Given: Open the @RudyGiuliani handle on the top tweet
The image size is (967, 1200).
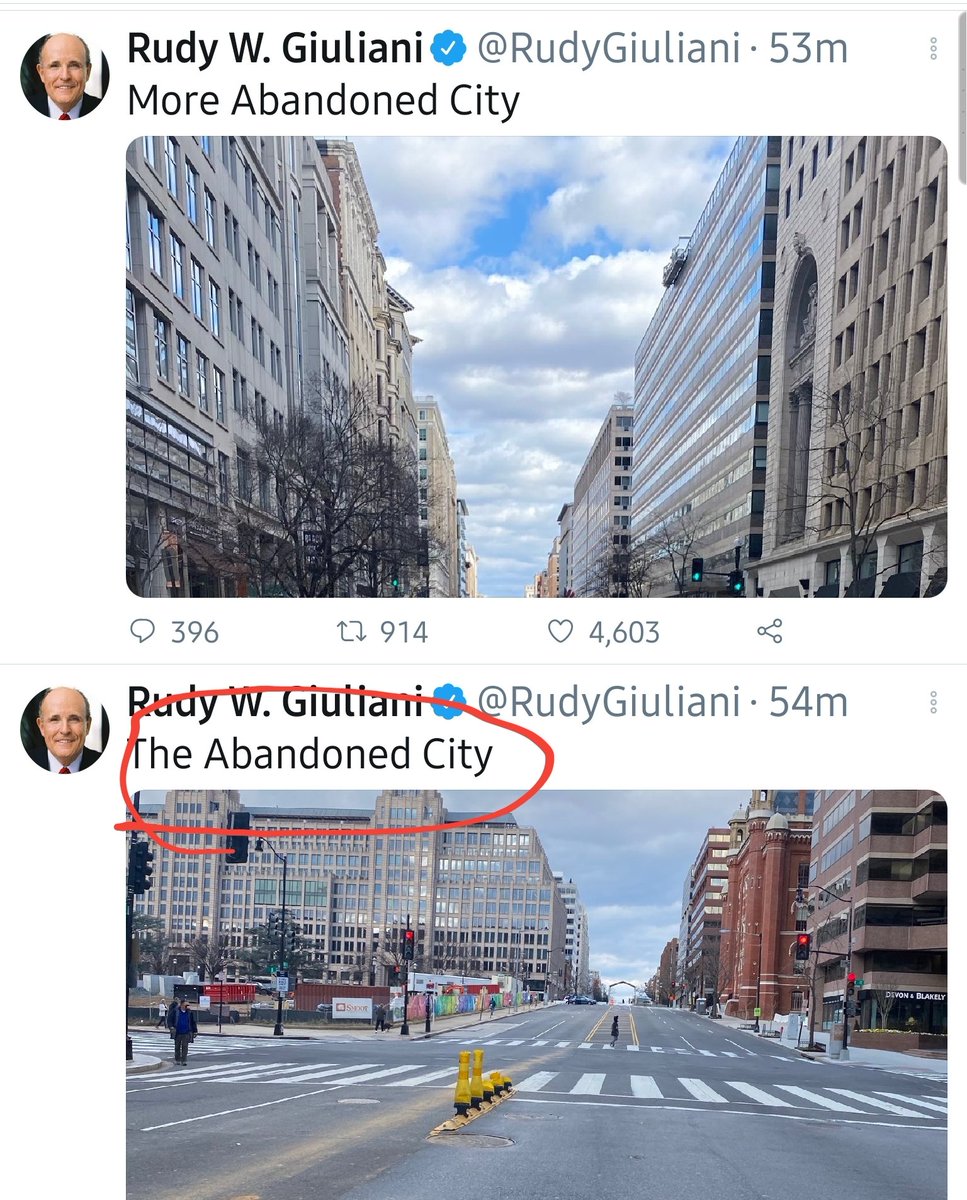Looking at the screenshot, I should point(609,50).
